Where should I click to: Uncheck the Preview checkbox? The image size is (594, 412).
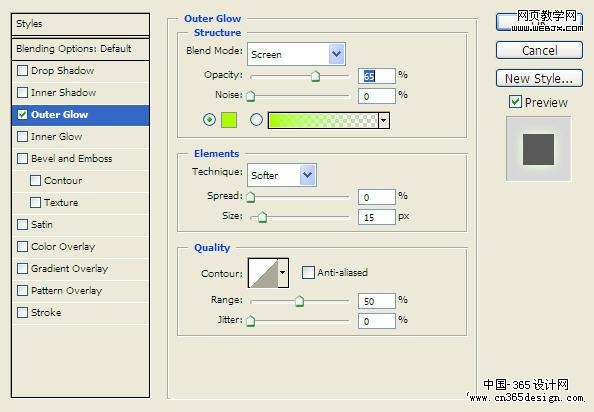pos(515,102)
